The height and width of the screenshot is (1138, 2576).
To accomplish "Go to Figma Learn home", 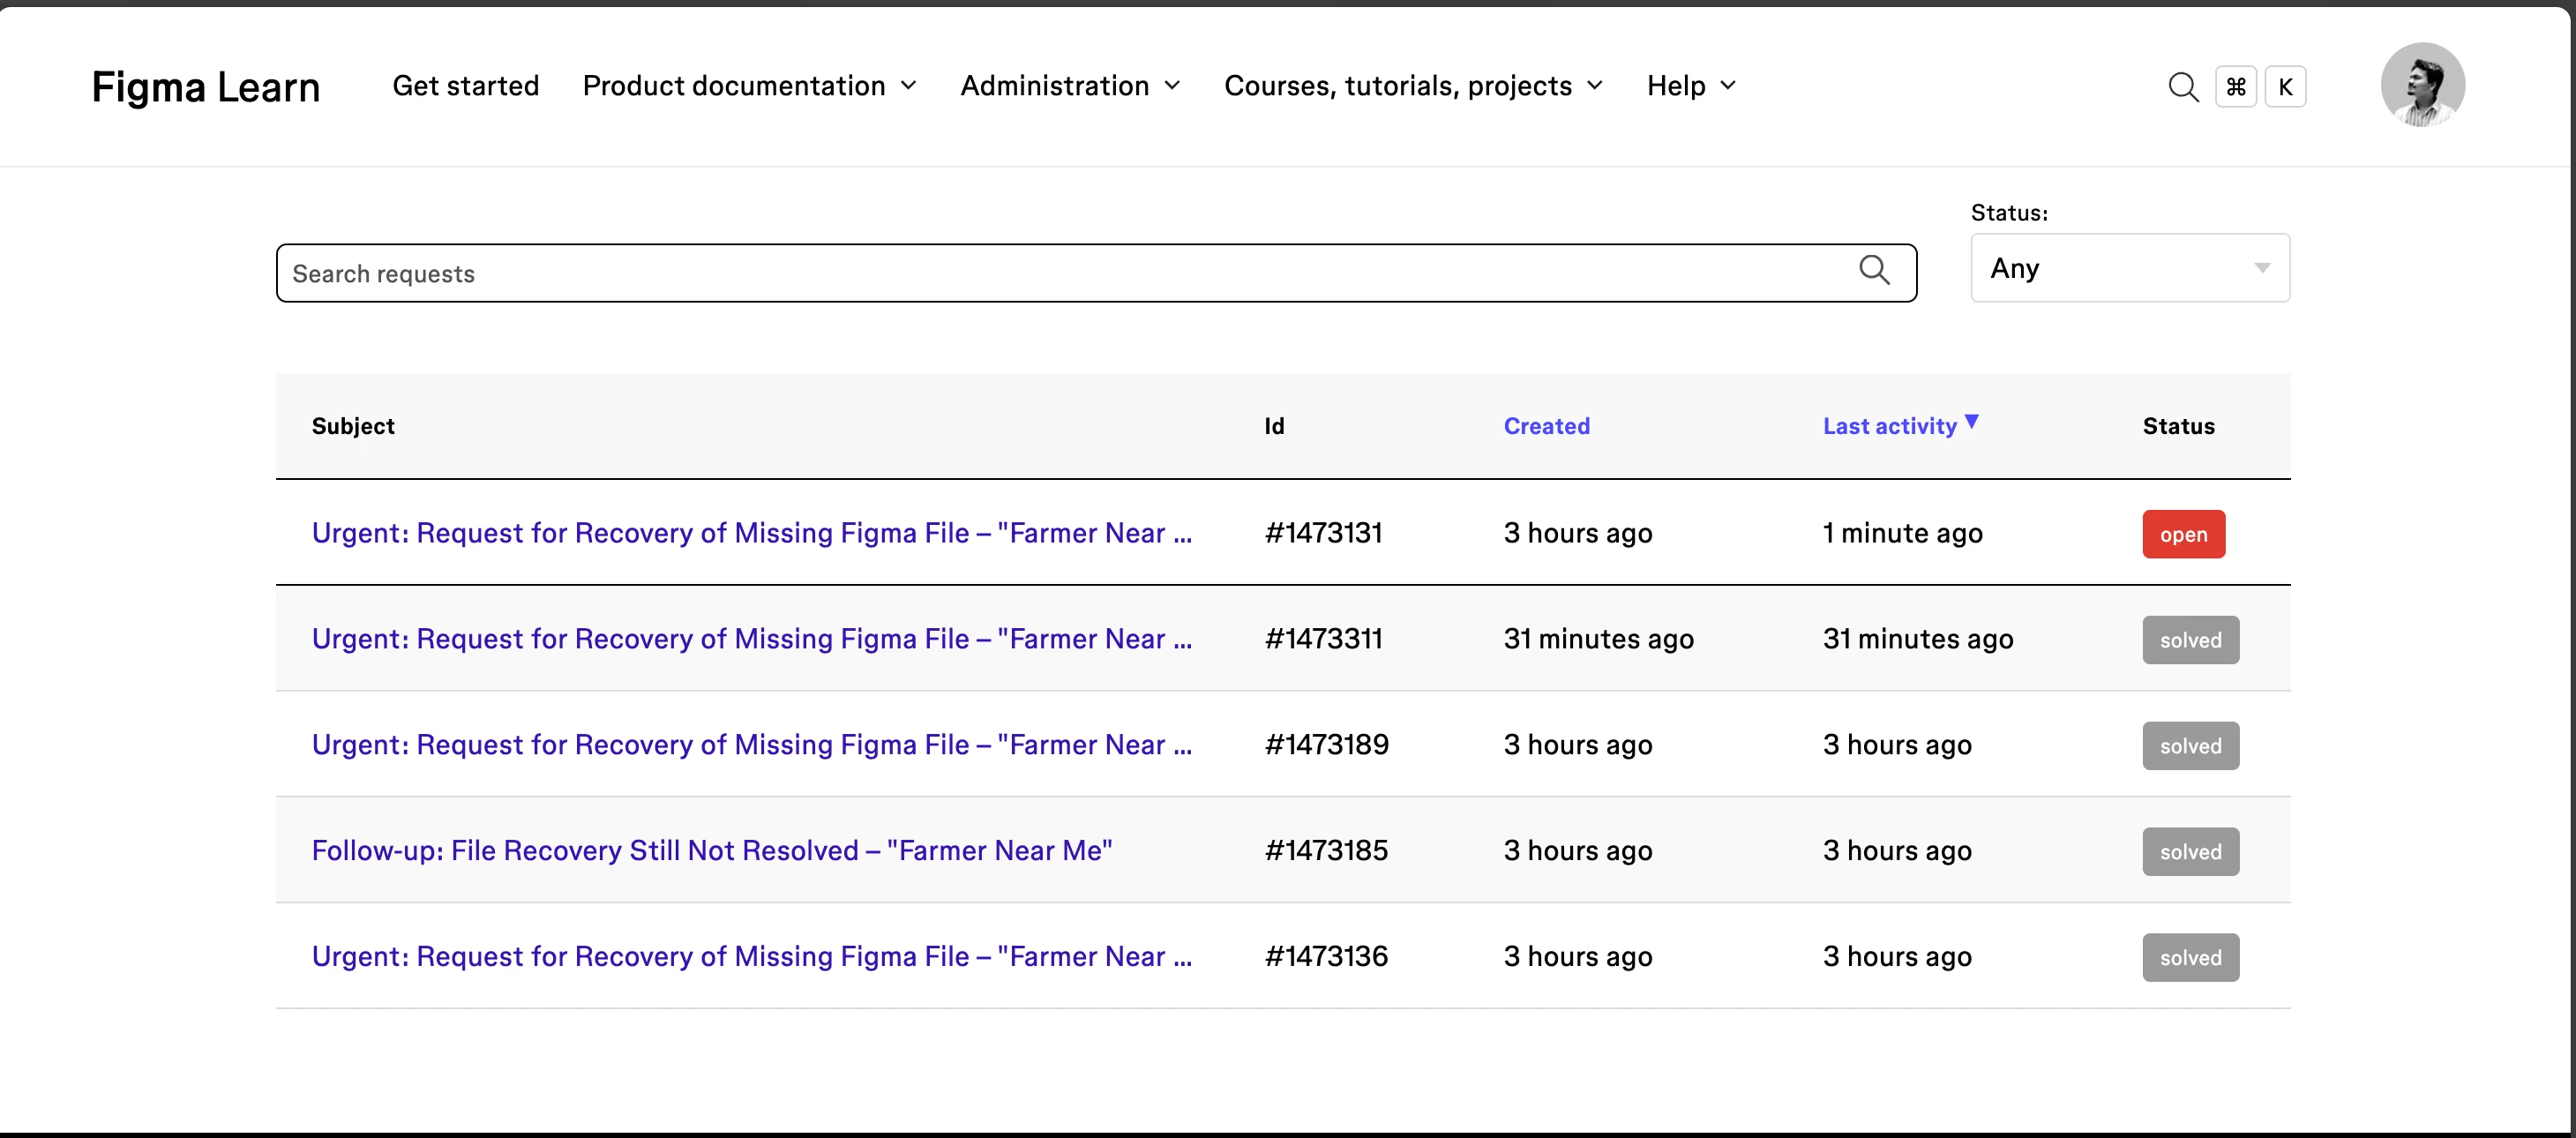I will (206, 87).
